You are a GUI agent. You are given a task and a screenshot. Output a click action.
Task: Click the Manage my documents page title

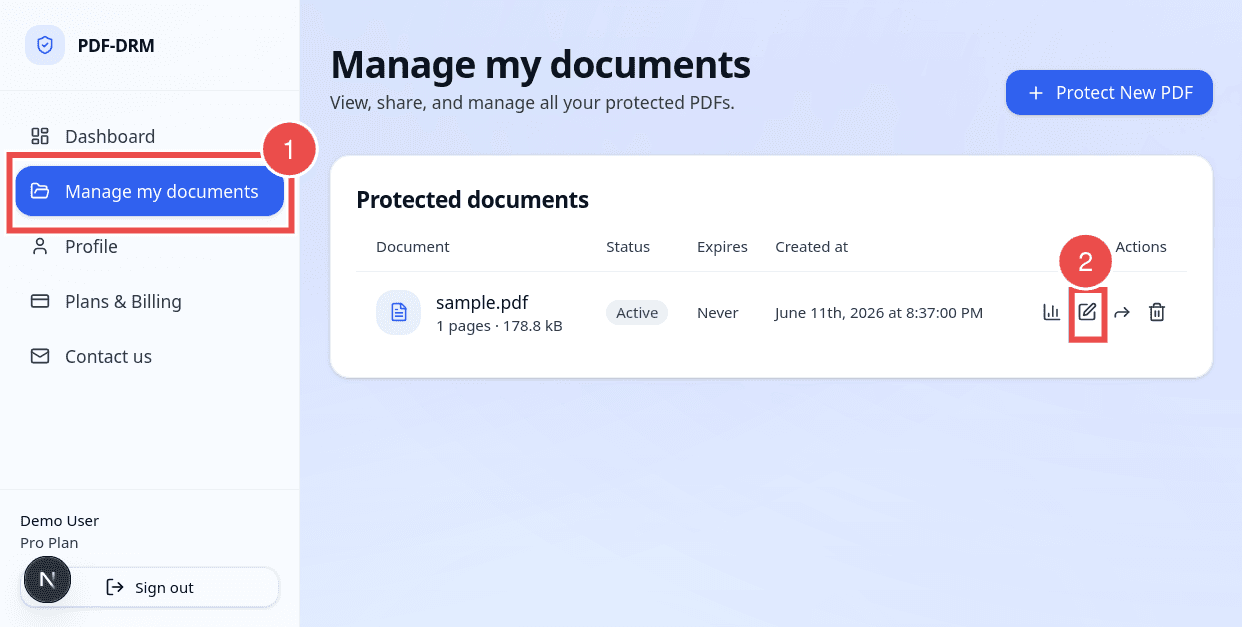(x=540, y=64)
